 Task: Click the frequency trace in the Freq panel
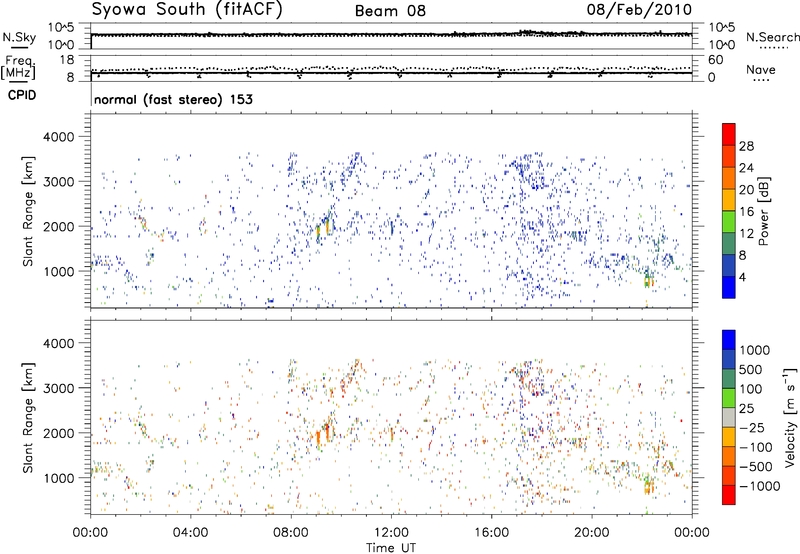391,73
